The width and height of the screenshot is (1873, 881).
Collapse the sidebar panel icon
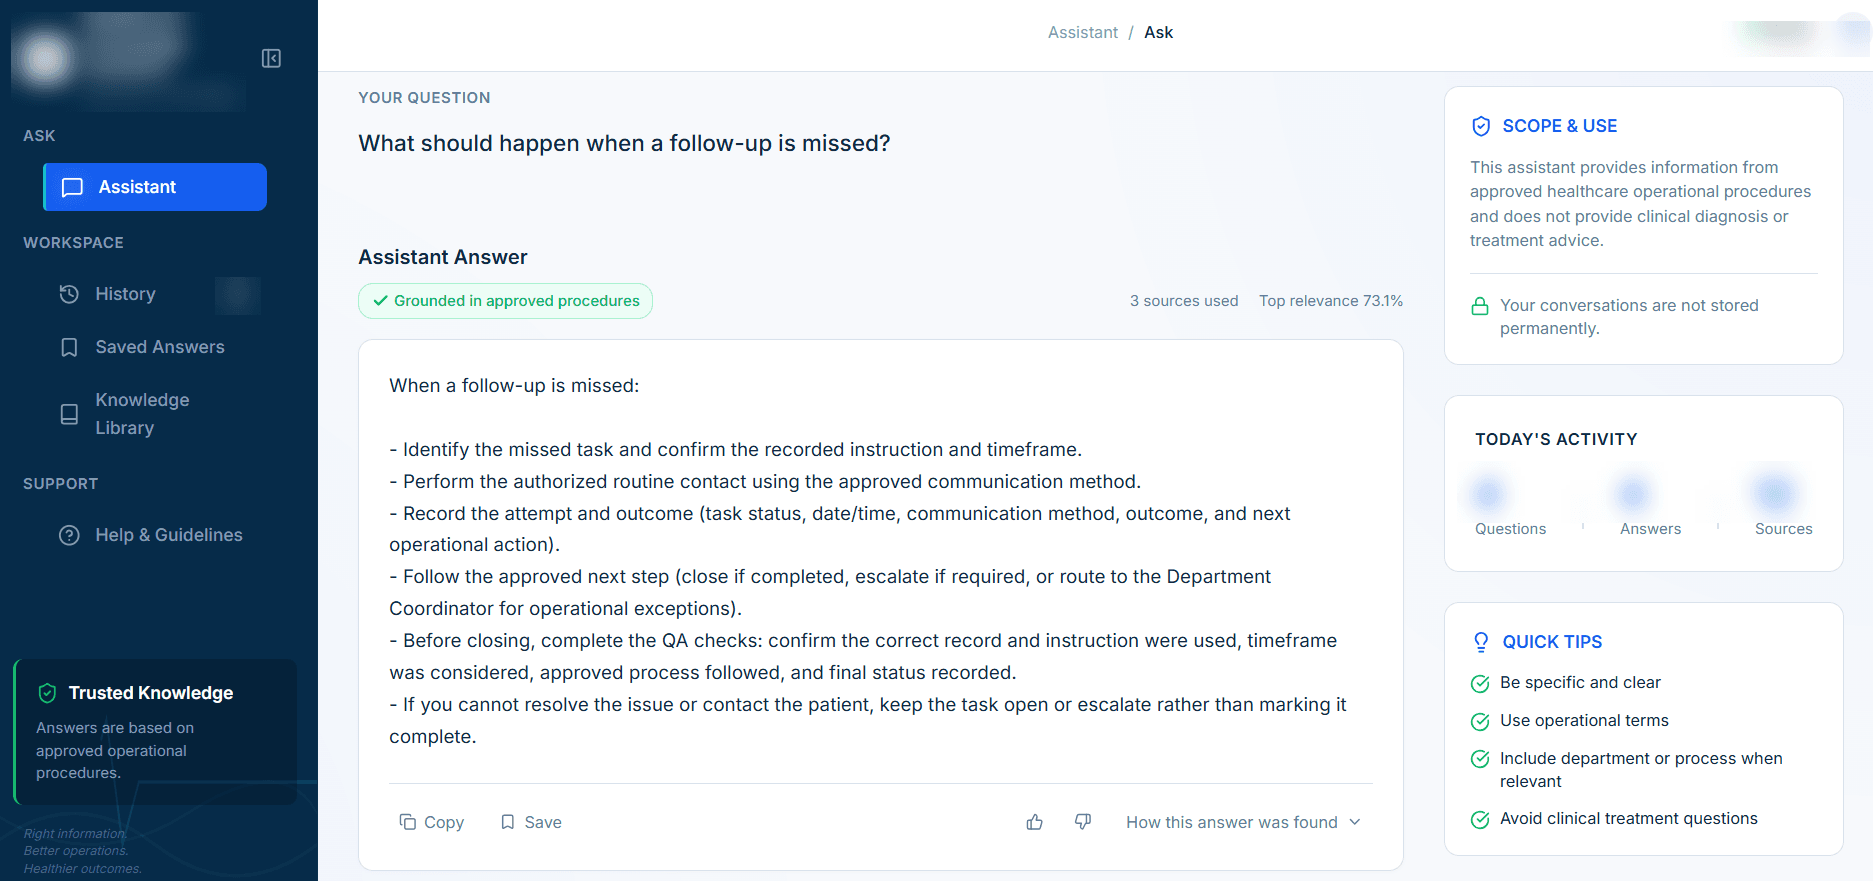click(271, 58)
